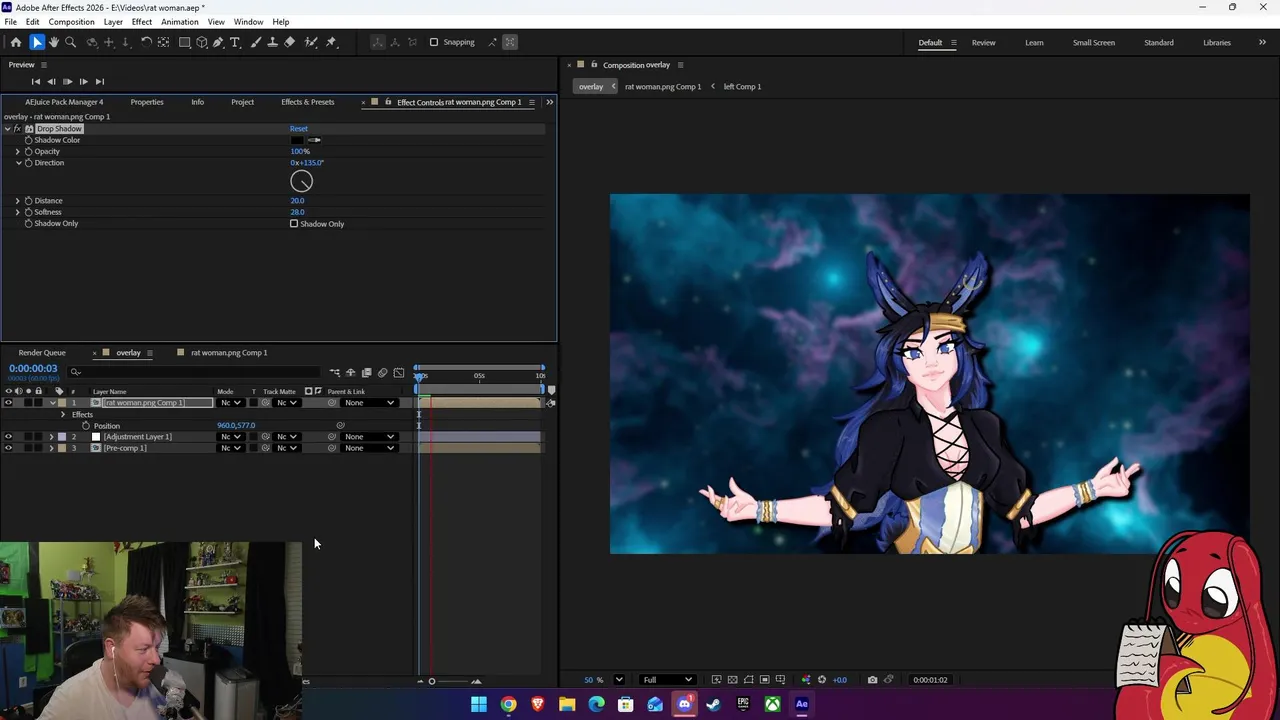Select the Horizontal Type tool

(x=235, y=42)
